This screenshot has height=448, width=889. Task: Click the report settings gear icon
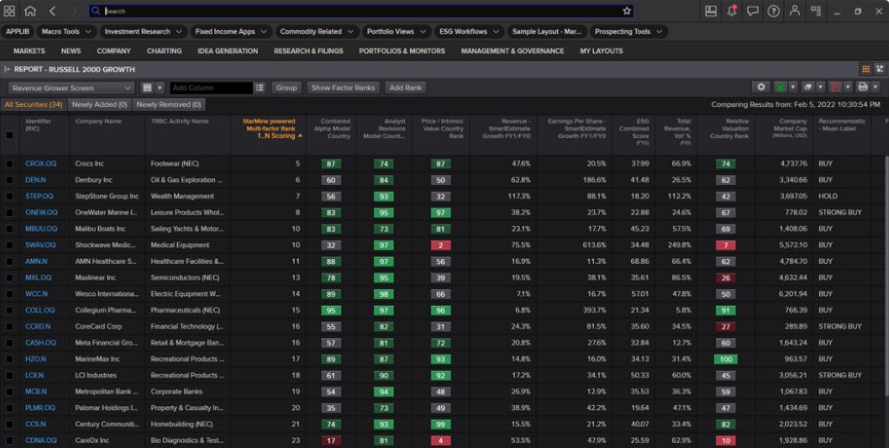point(762,88)
